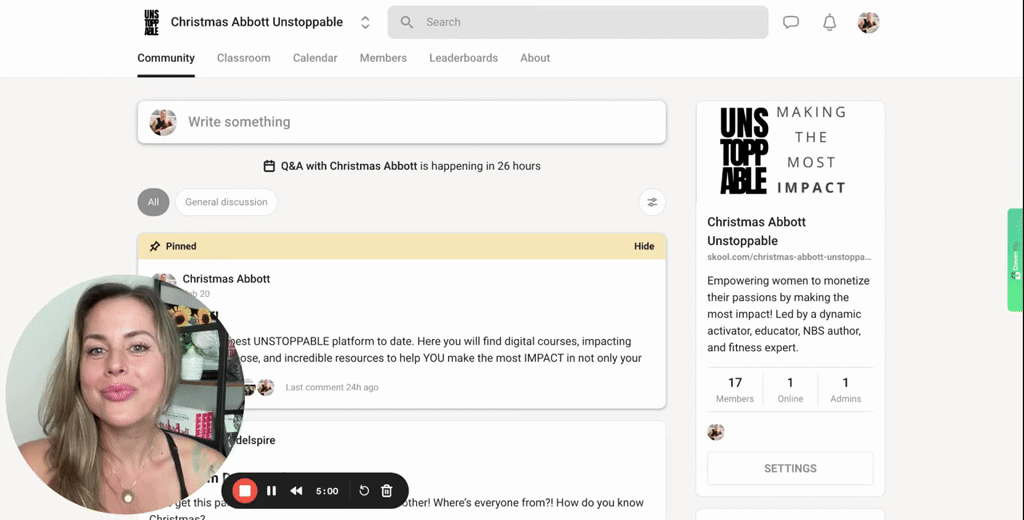Open Christmas Abbott's profile from pinned post

pyautogui.click(x=226, y=279)
